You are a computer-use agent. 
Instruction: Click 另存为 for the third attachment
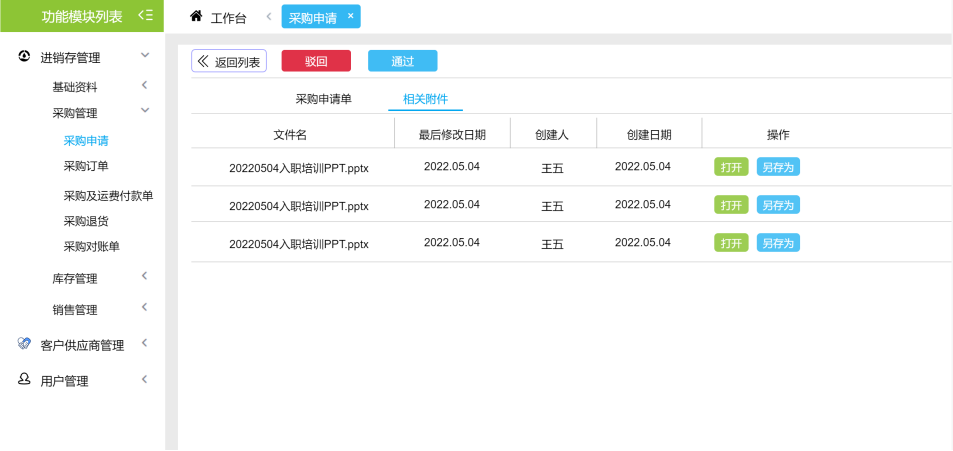tap(777, 243)
